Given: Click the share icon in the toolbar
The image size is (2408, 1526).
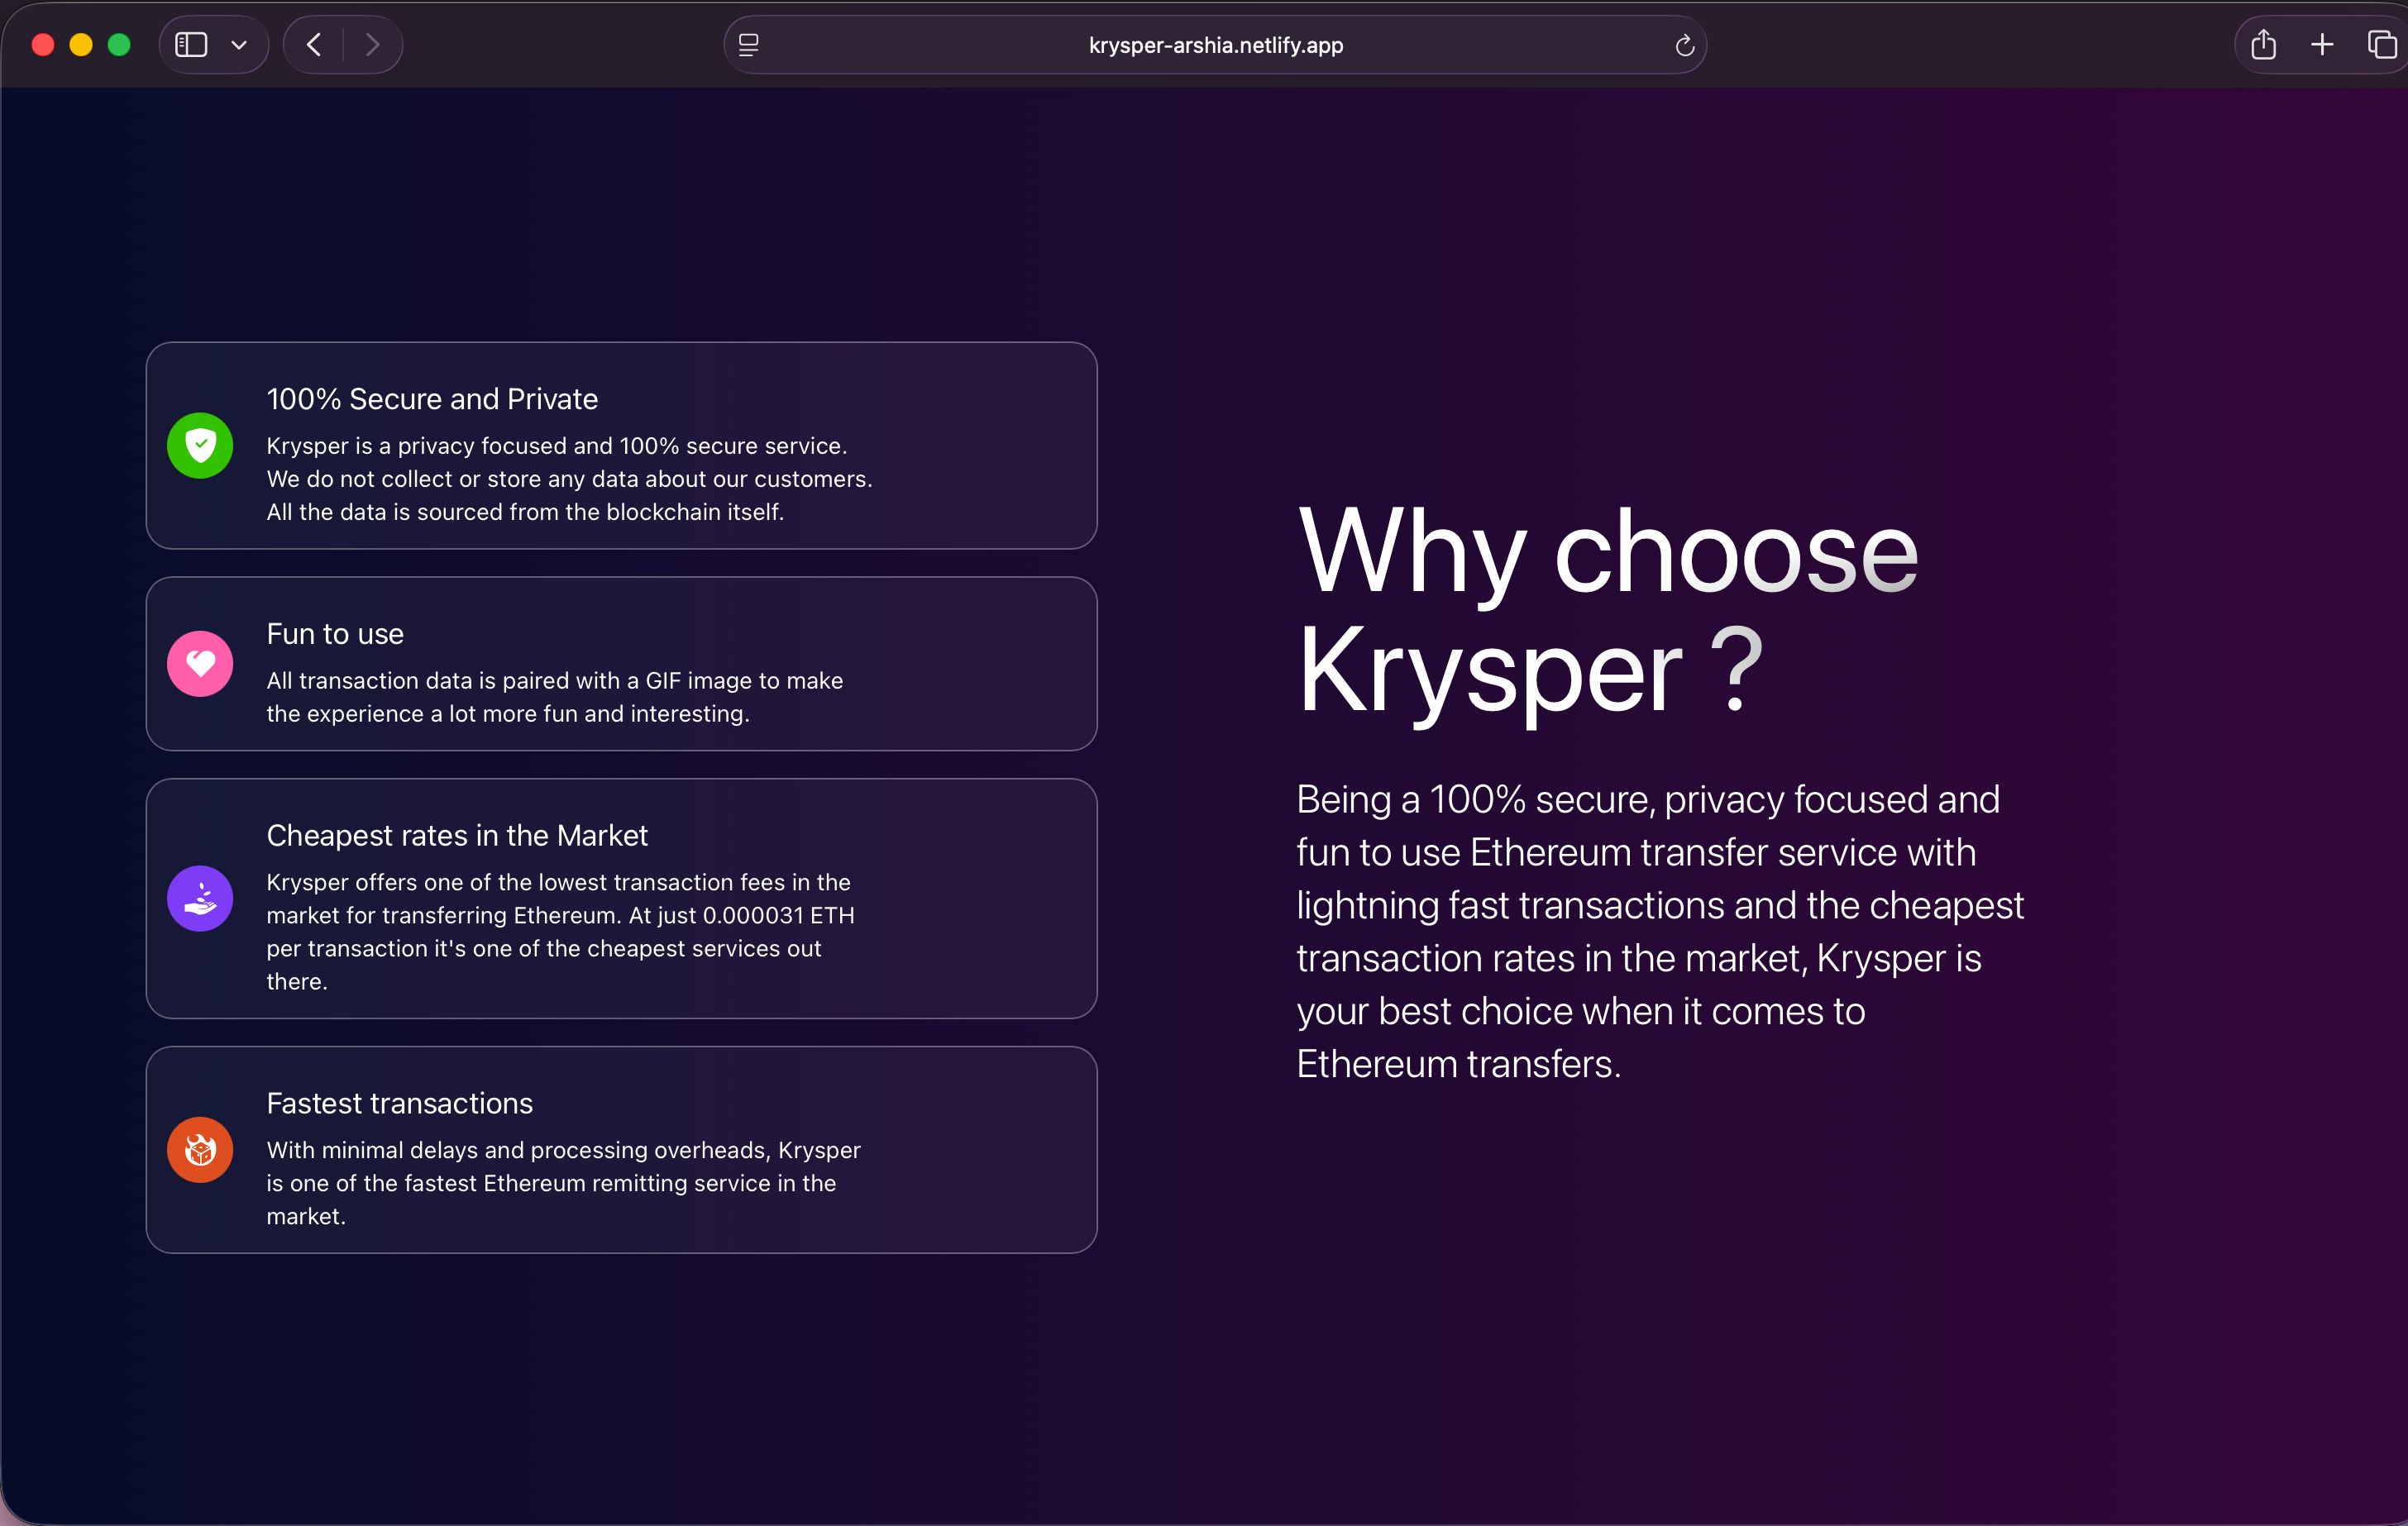Looking at the screenshot, I should tap(2264, 44).
